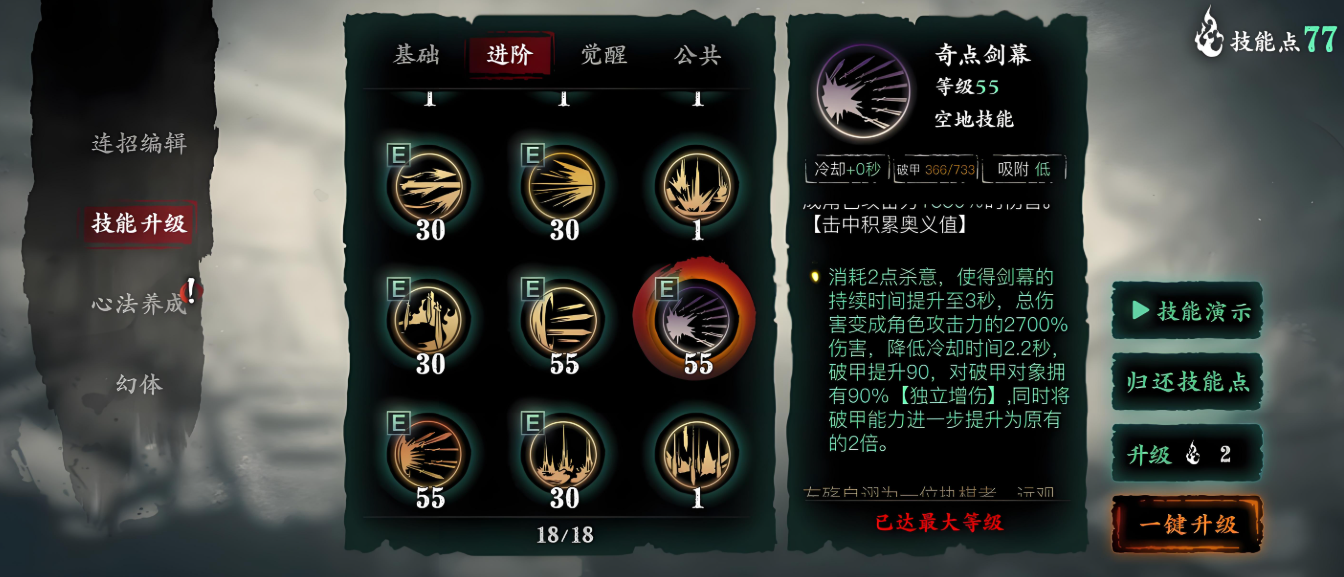Toggle E badge on the orange burst skill

pos(398,423)
